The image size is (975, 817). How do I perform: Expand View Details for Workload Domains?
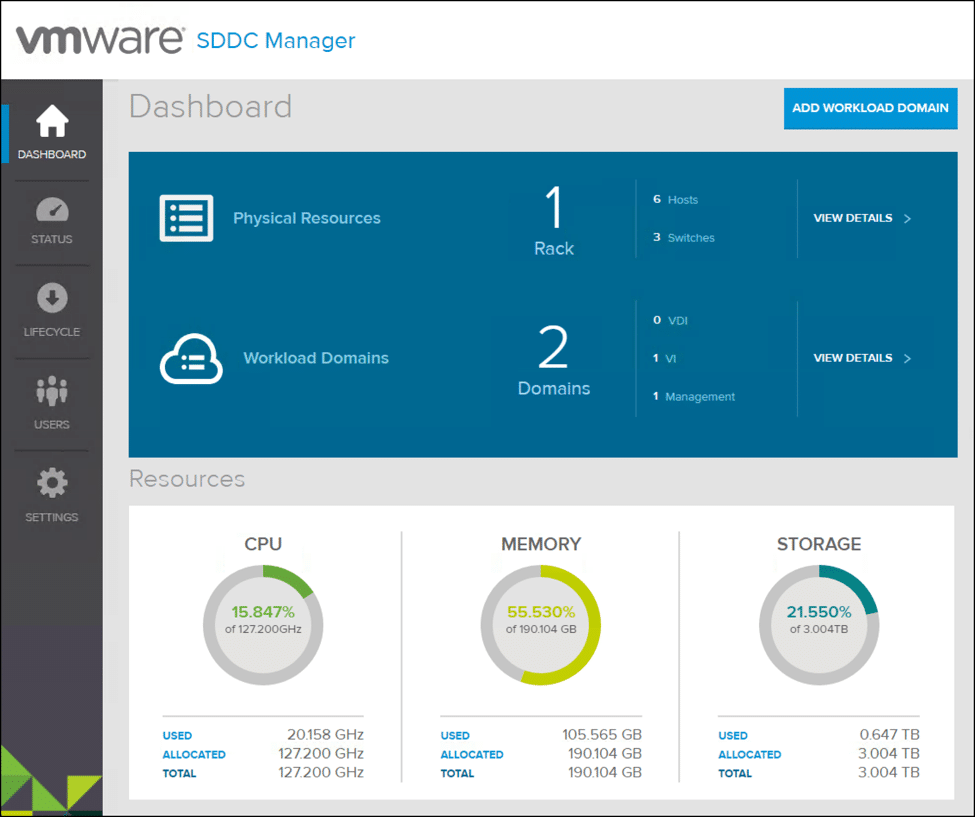point(861,358)
